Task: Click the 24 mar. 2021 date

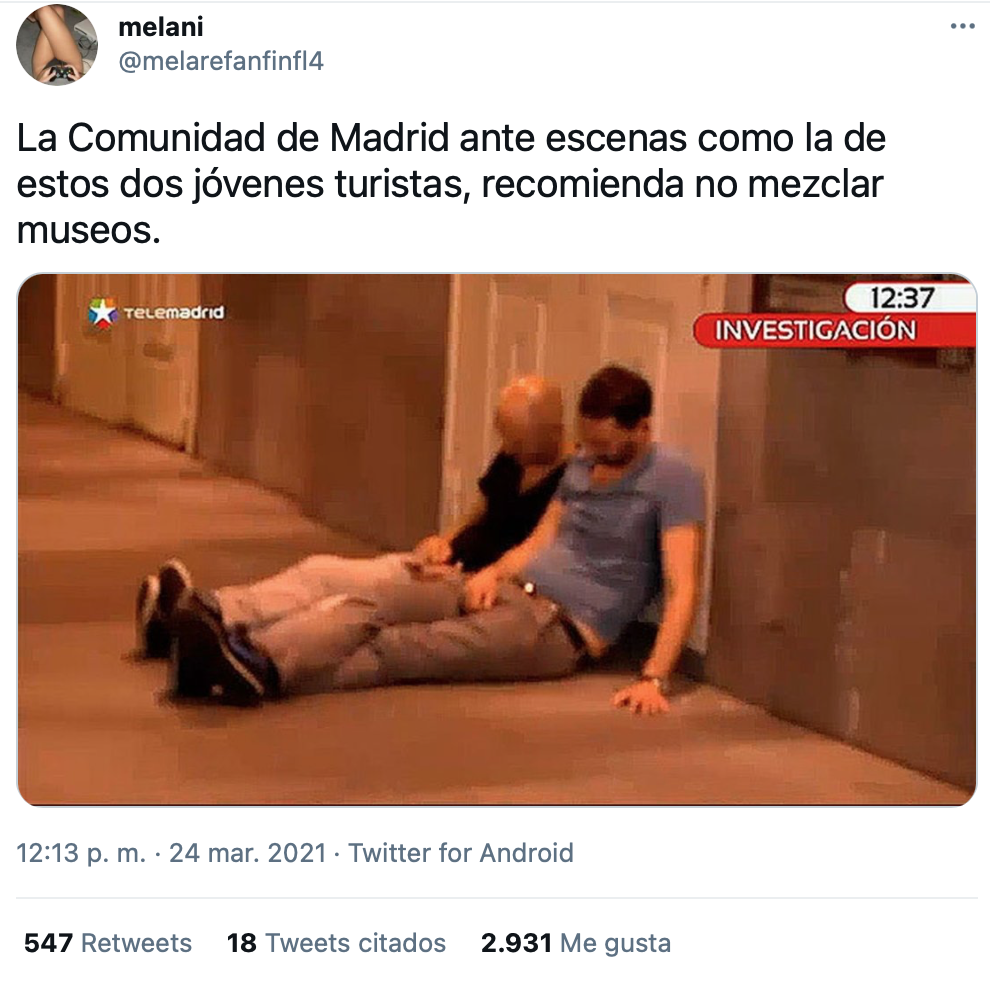Action: pyautogui.click(x=248, y=853)
